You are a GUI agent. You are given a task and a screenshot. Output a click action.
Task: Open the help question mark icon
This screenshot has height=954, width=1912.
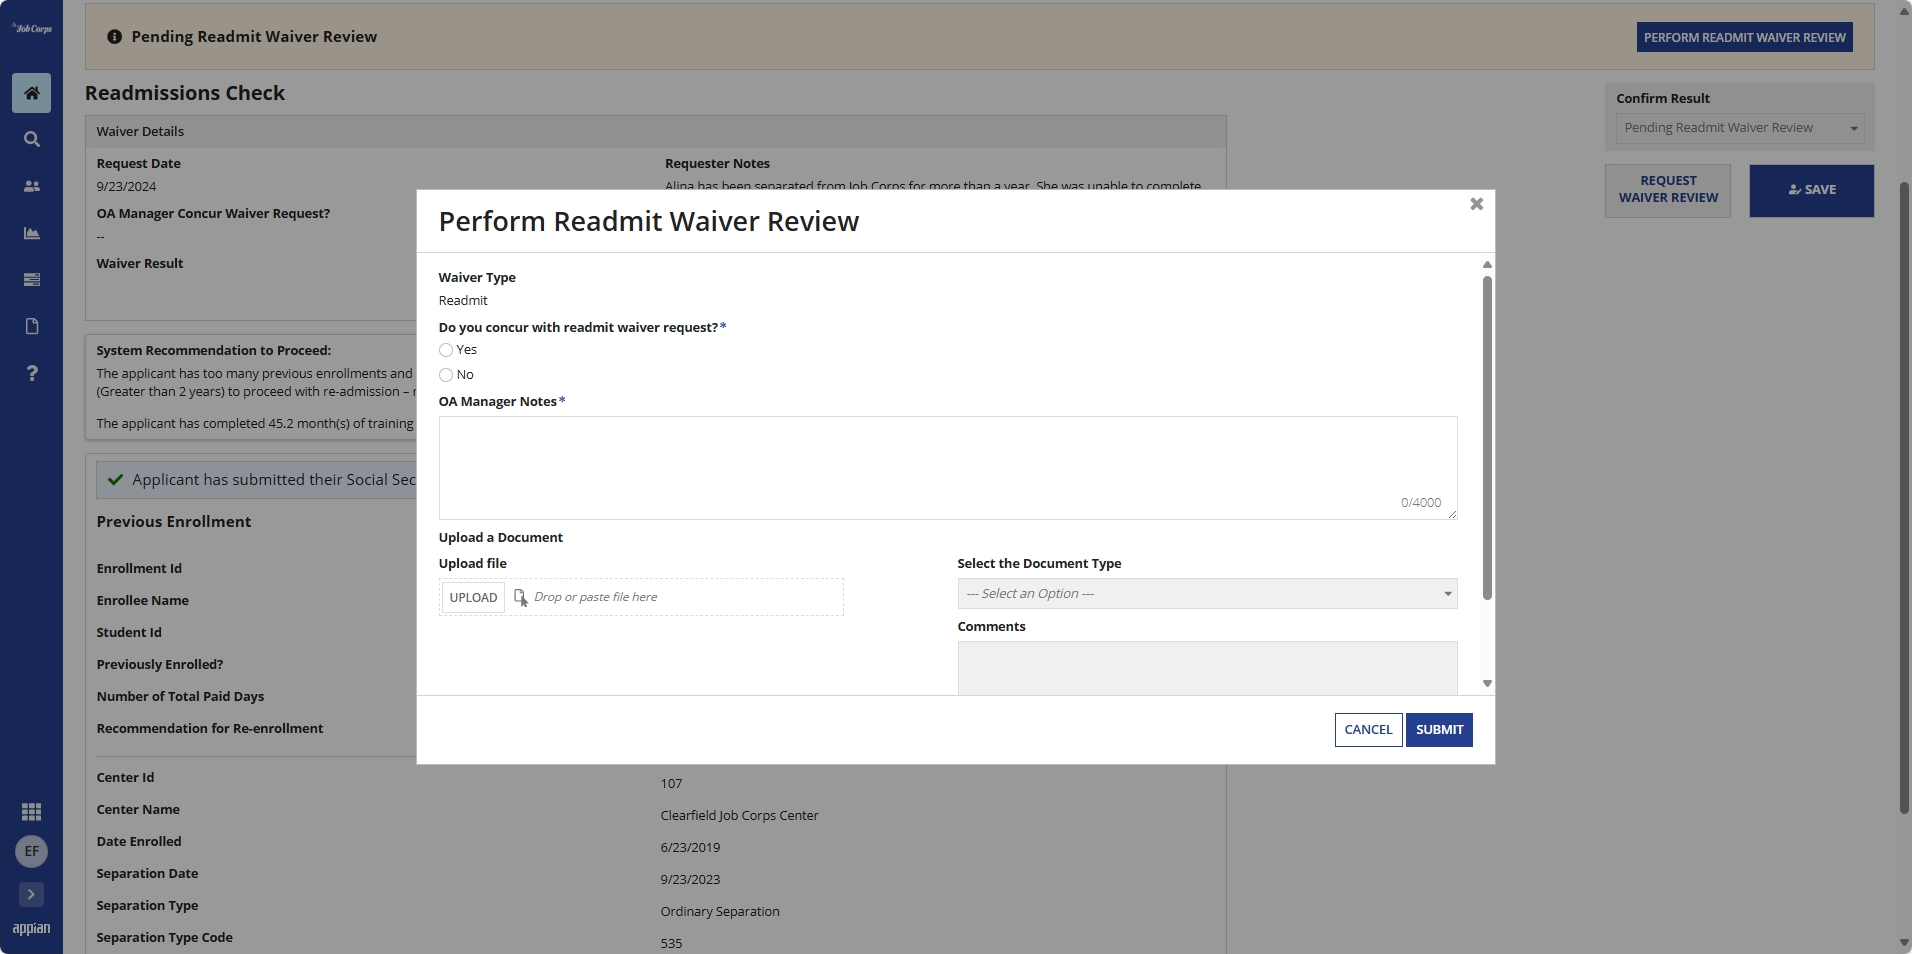click(31, 373)
